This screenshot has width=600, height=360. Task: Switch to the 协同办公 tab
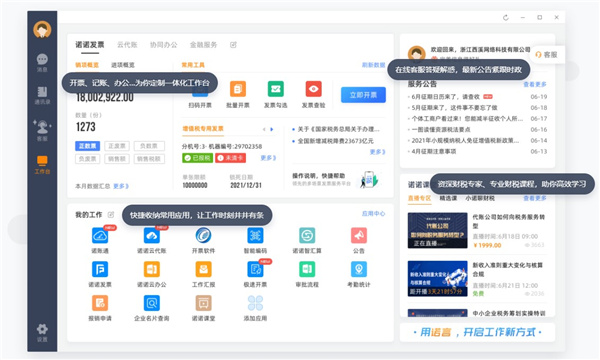[163, 45]
